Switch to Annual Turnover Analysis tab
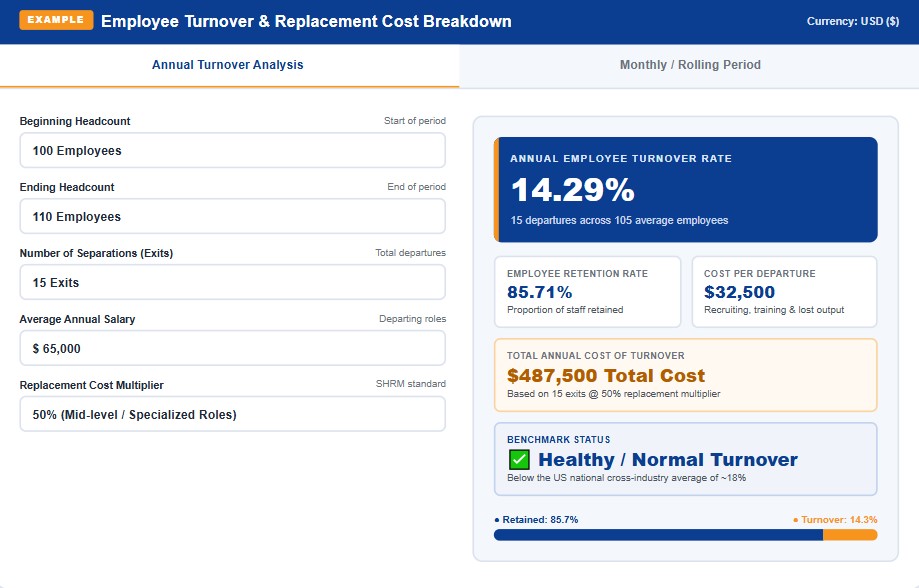919x588 pixels. click(228, 65)
